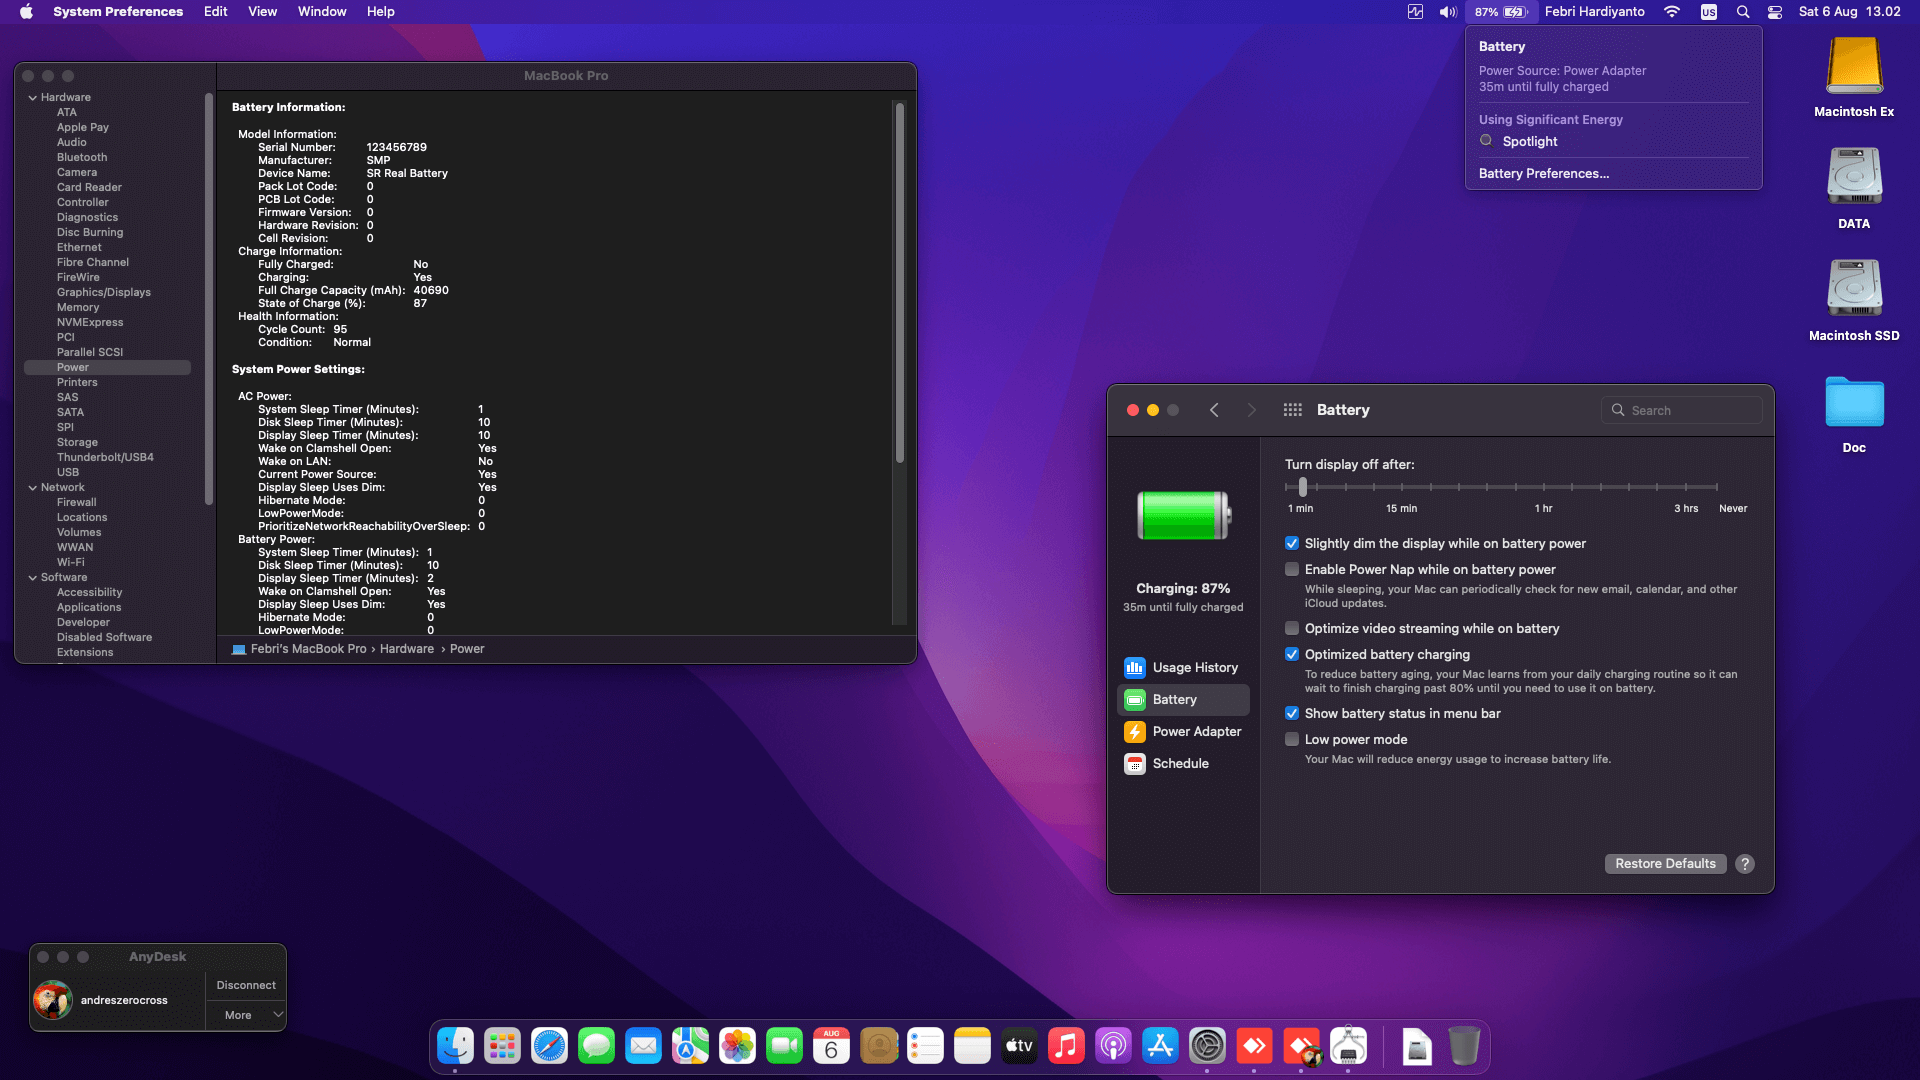Toggle Optimized battery charging checkbox
1920x1080 pixels.
coord(1292,655)
